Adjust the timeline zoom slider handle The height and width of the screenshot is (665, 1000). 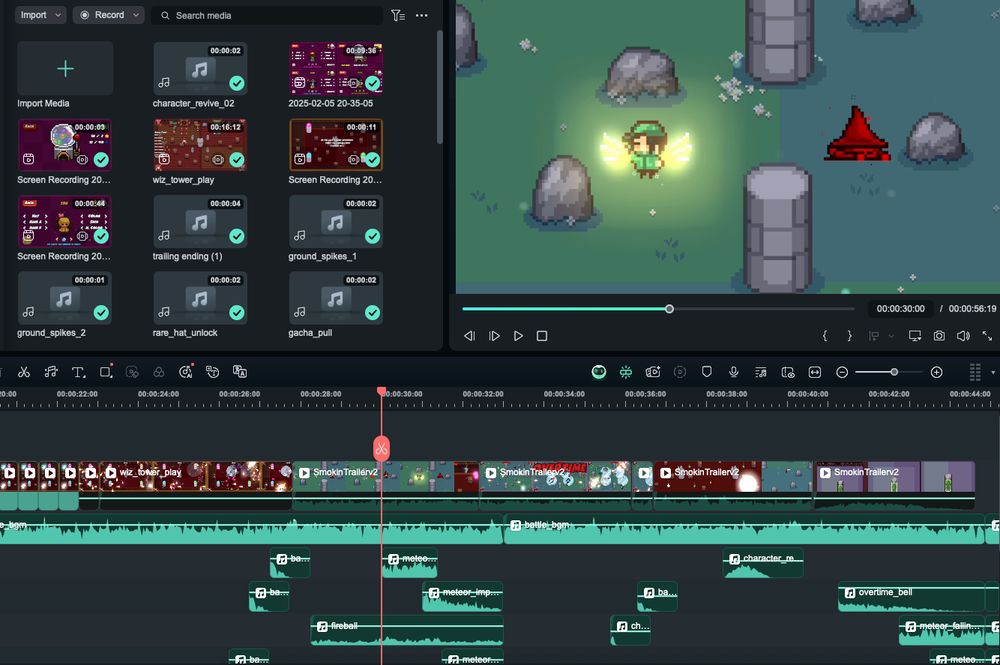tap(894, 372)
